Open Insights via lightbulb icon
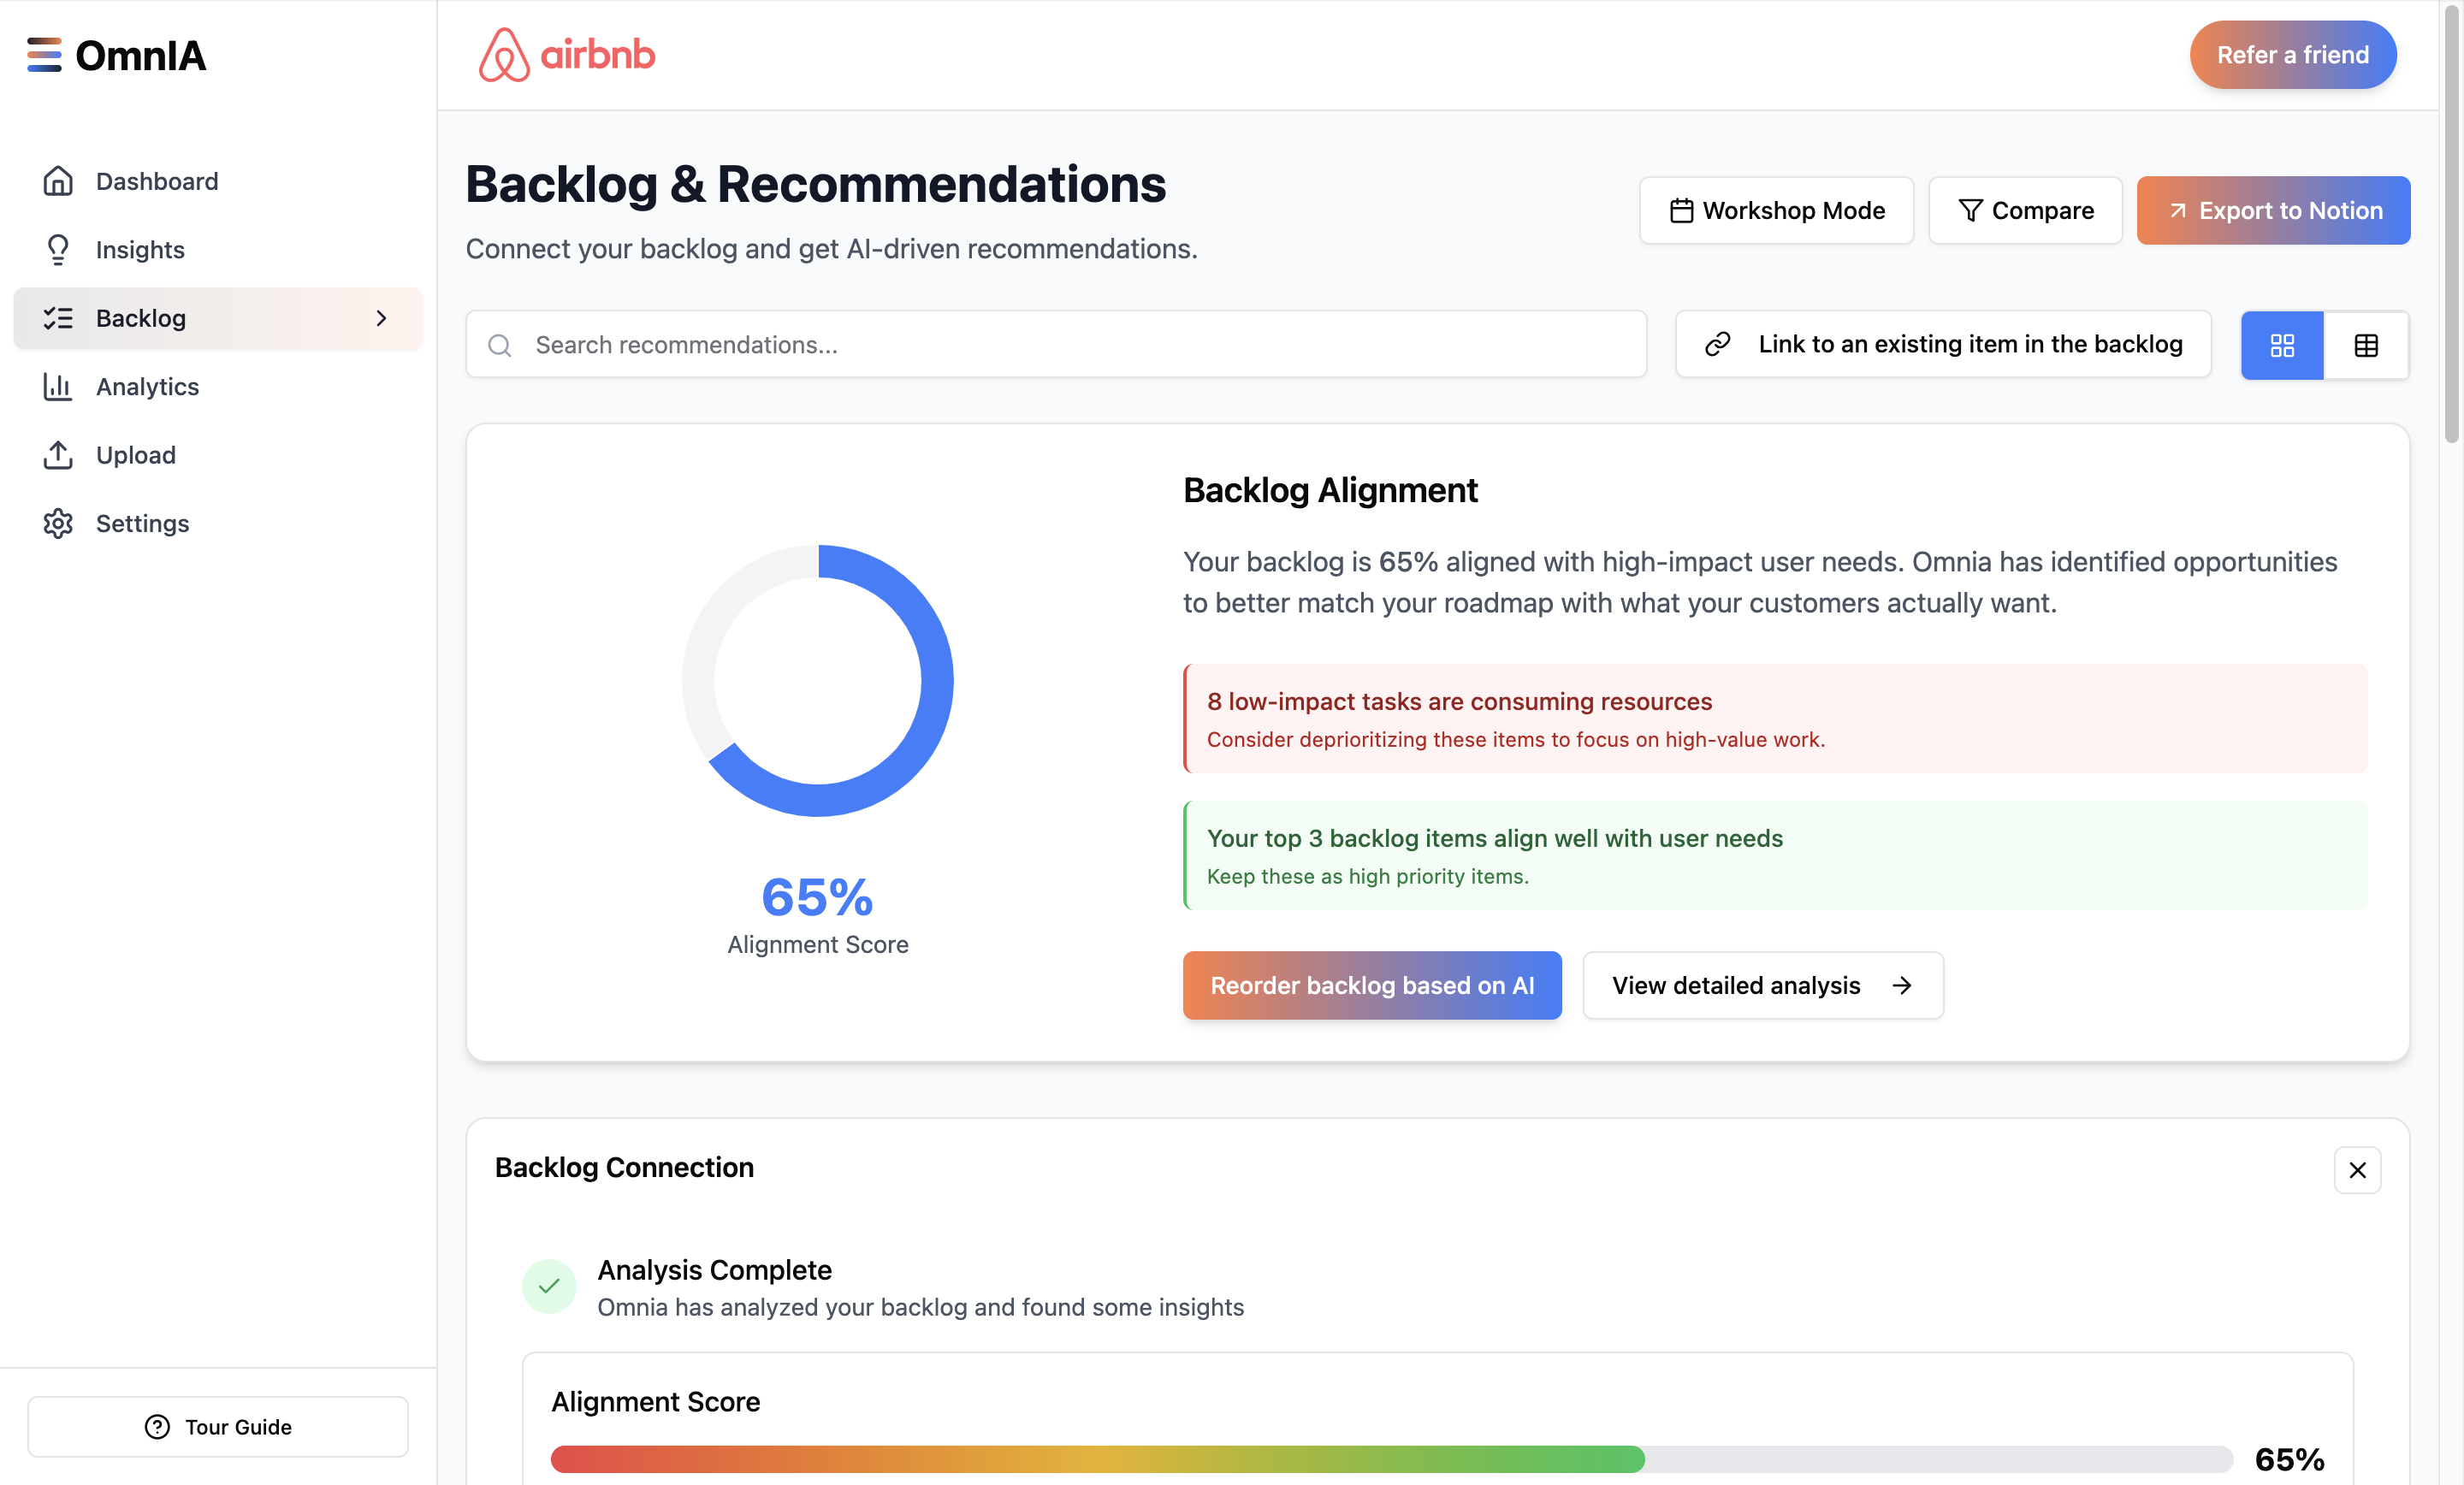Image resolution: width=2464 pixels, height=1485 pixels. point(58,249)
